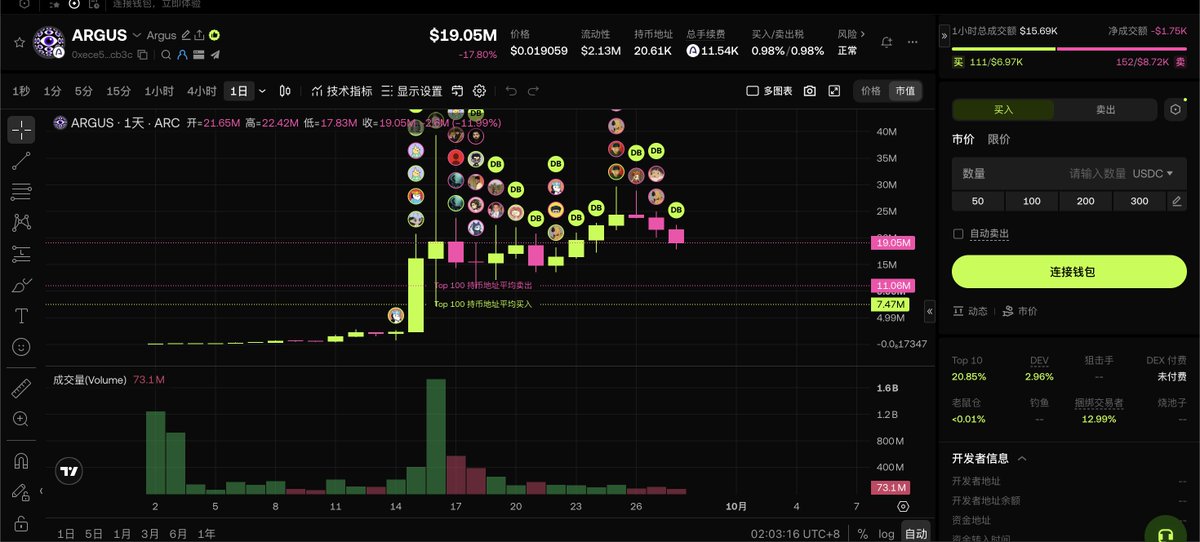Share the ARGUS token page
Viewport: 1200px width, 542px height.
pyautogui.click(x=200, y=36)
